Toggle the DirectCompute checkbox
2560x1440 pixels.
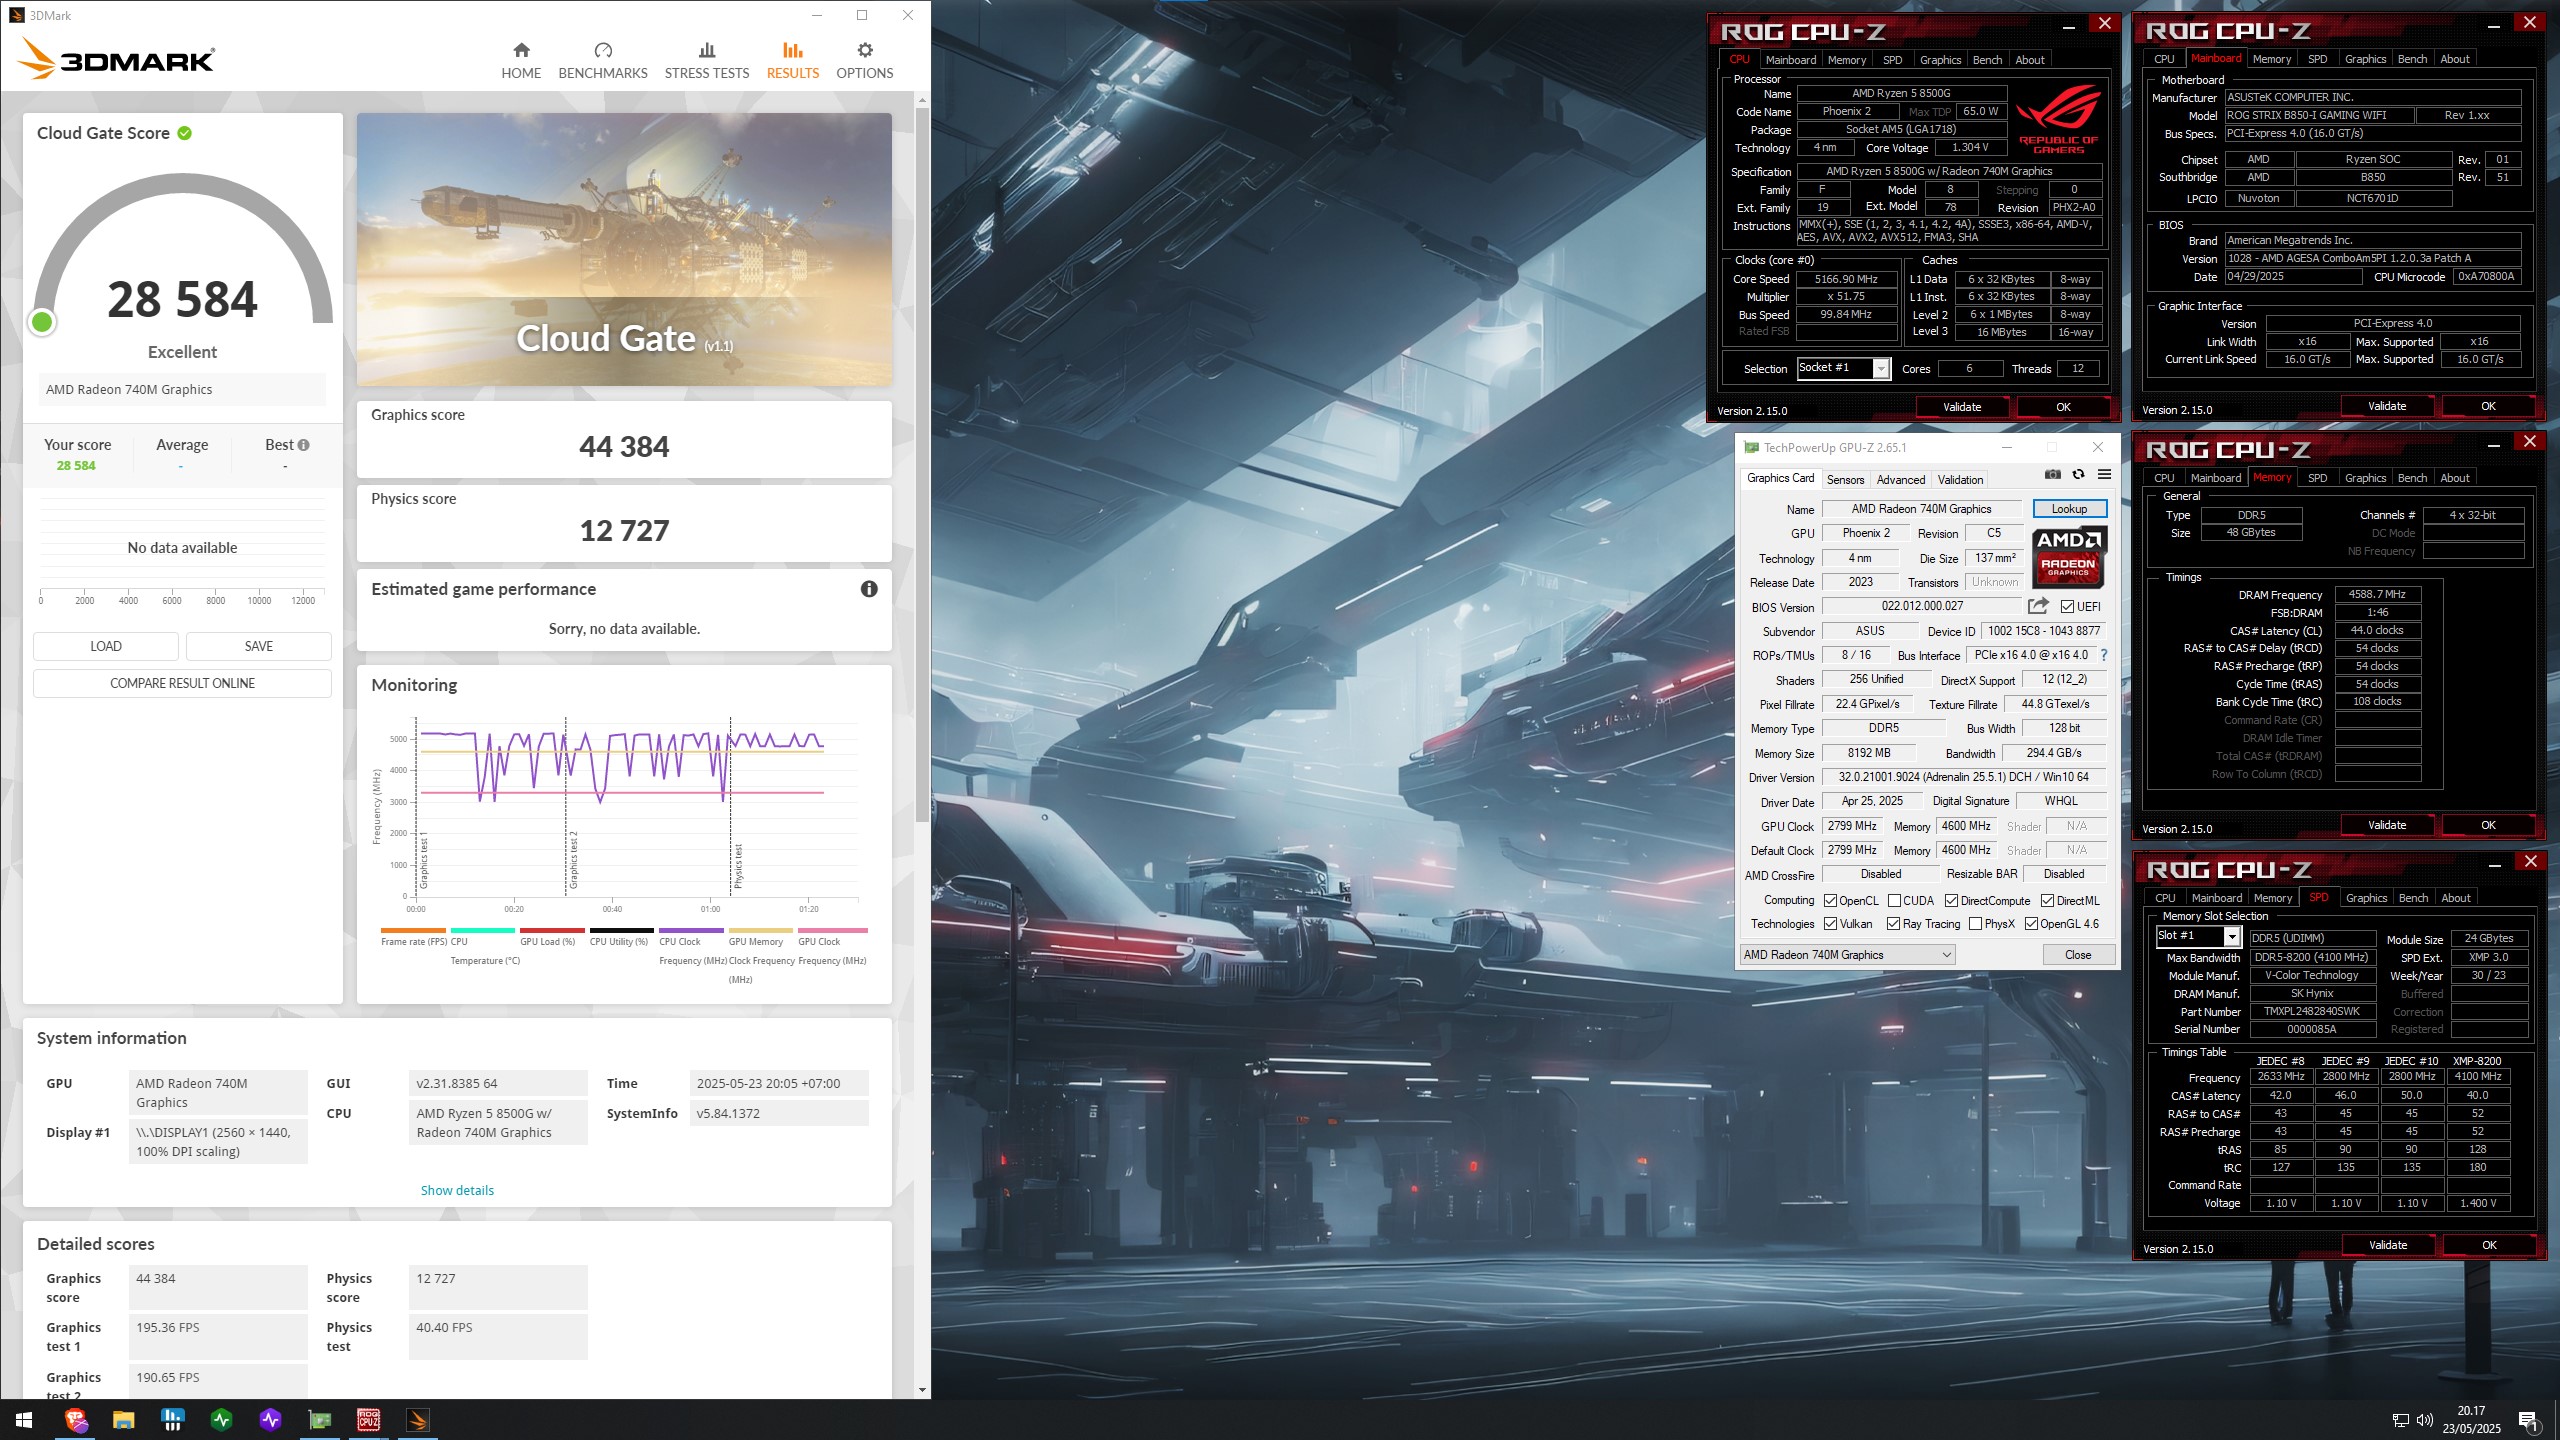coord(1951,901)
